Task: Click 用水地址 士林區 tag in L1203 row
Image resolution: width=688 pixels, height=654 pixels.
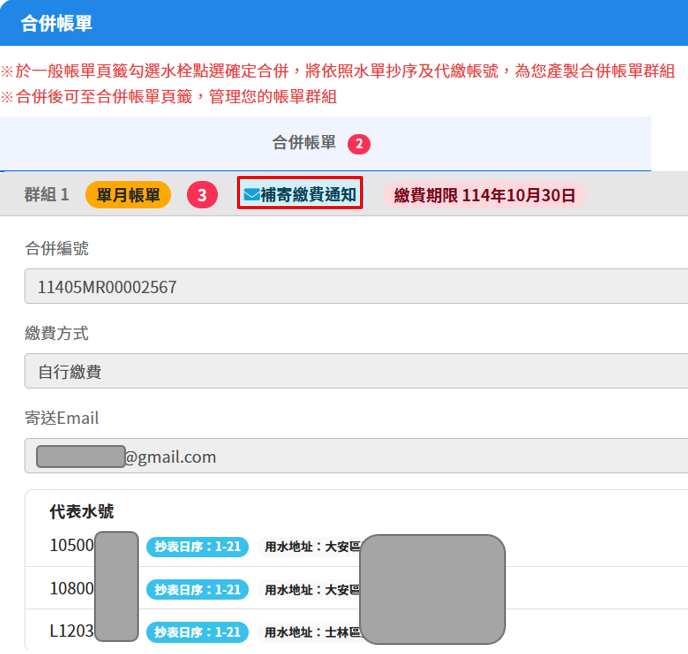Action: pos(310,632)
